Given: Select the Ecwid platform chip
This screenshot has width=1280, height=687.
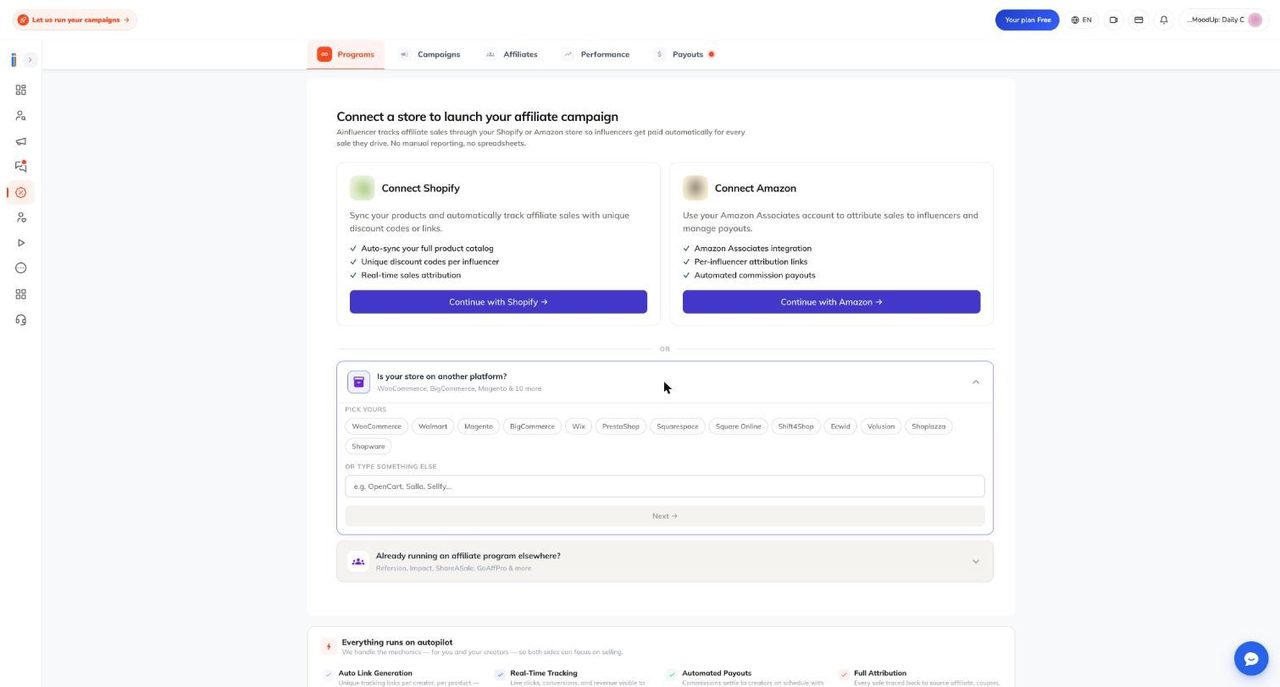Looking at the screenshot, I should click(x=840, y=426).
